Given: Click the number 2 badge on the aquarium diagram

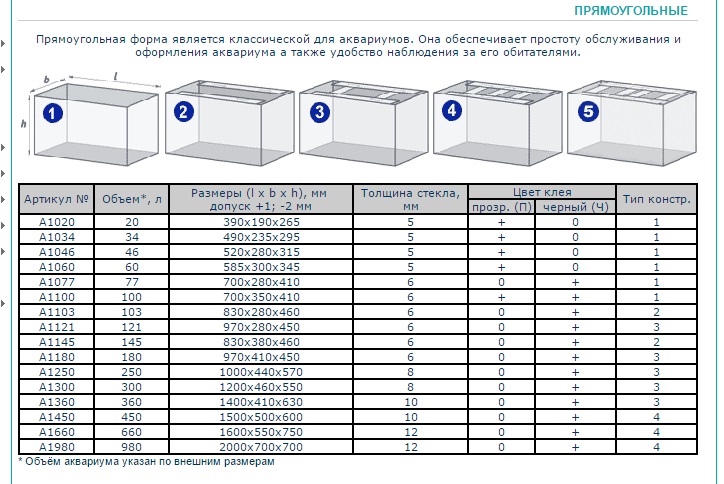Looking at the screenshot, I should pyautogui.click(x=183, y=112).
